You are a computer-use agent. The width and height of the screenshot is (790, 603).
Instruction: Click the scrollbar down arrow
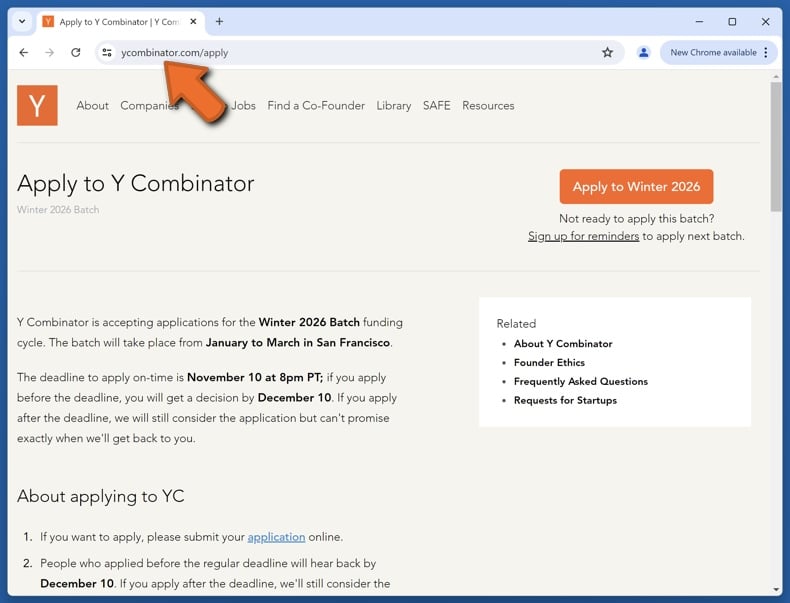776,589
